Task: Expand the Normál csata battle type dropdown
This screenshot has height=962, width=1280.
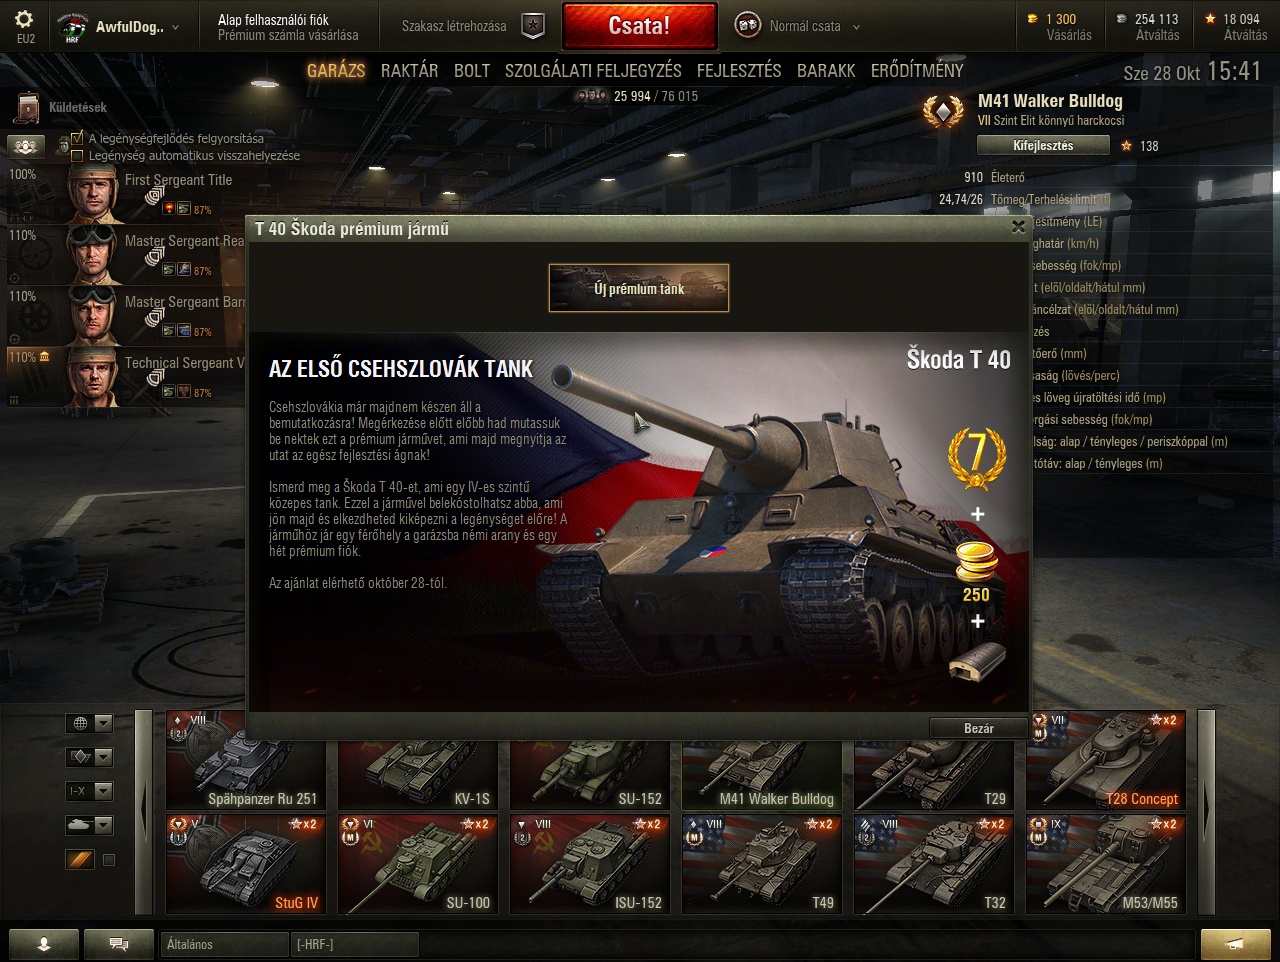Action: pyautogui.click(x=856, y=27)
